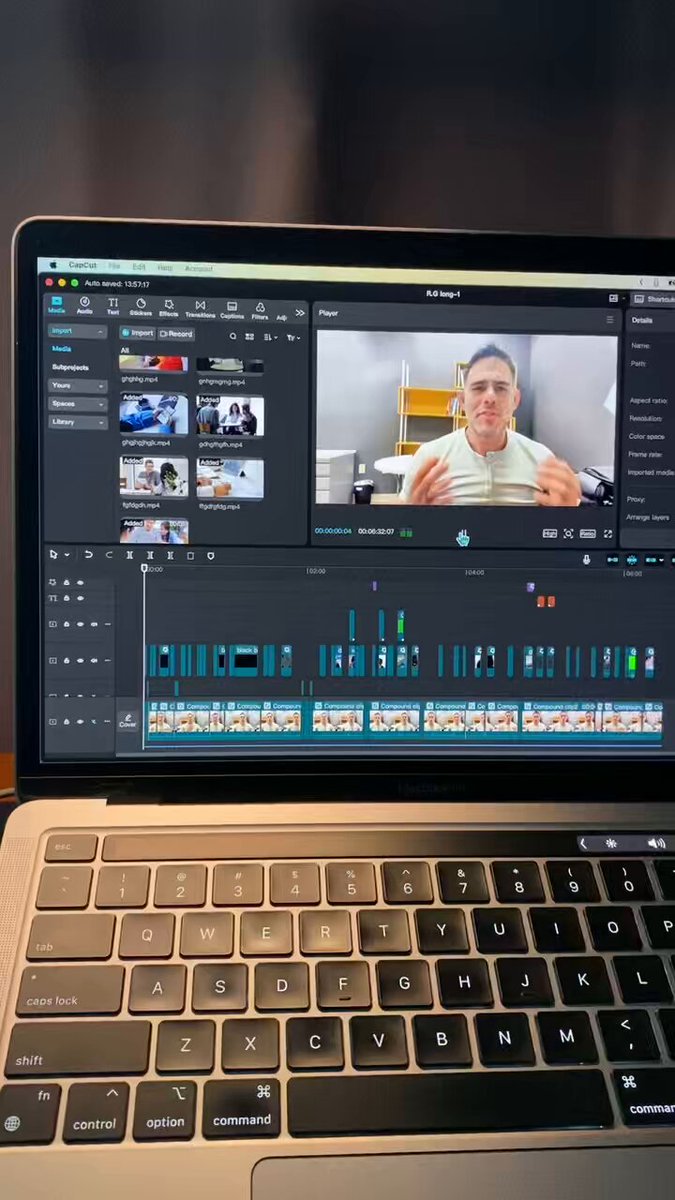Toggle media grid view icon
The height and width of the screenshot is (1200, 675).
tap(250, 337)
